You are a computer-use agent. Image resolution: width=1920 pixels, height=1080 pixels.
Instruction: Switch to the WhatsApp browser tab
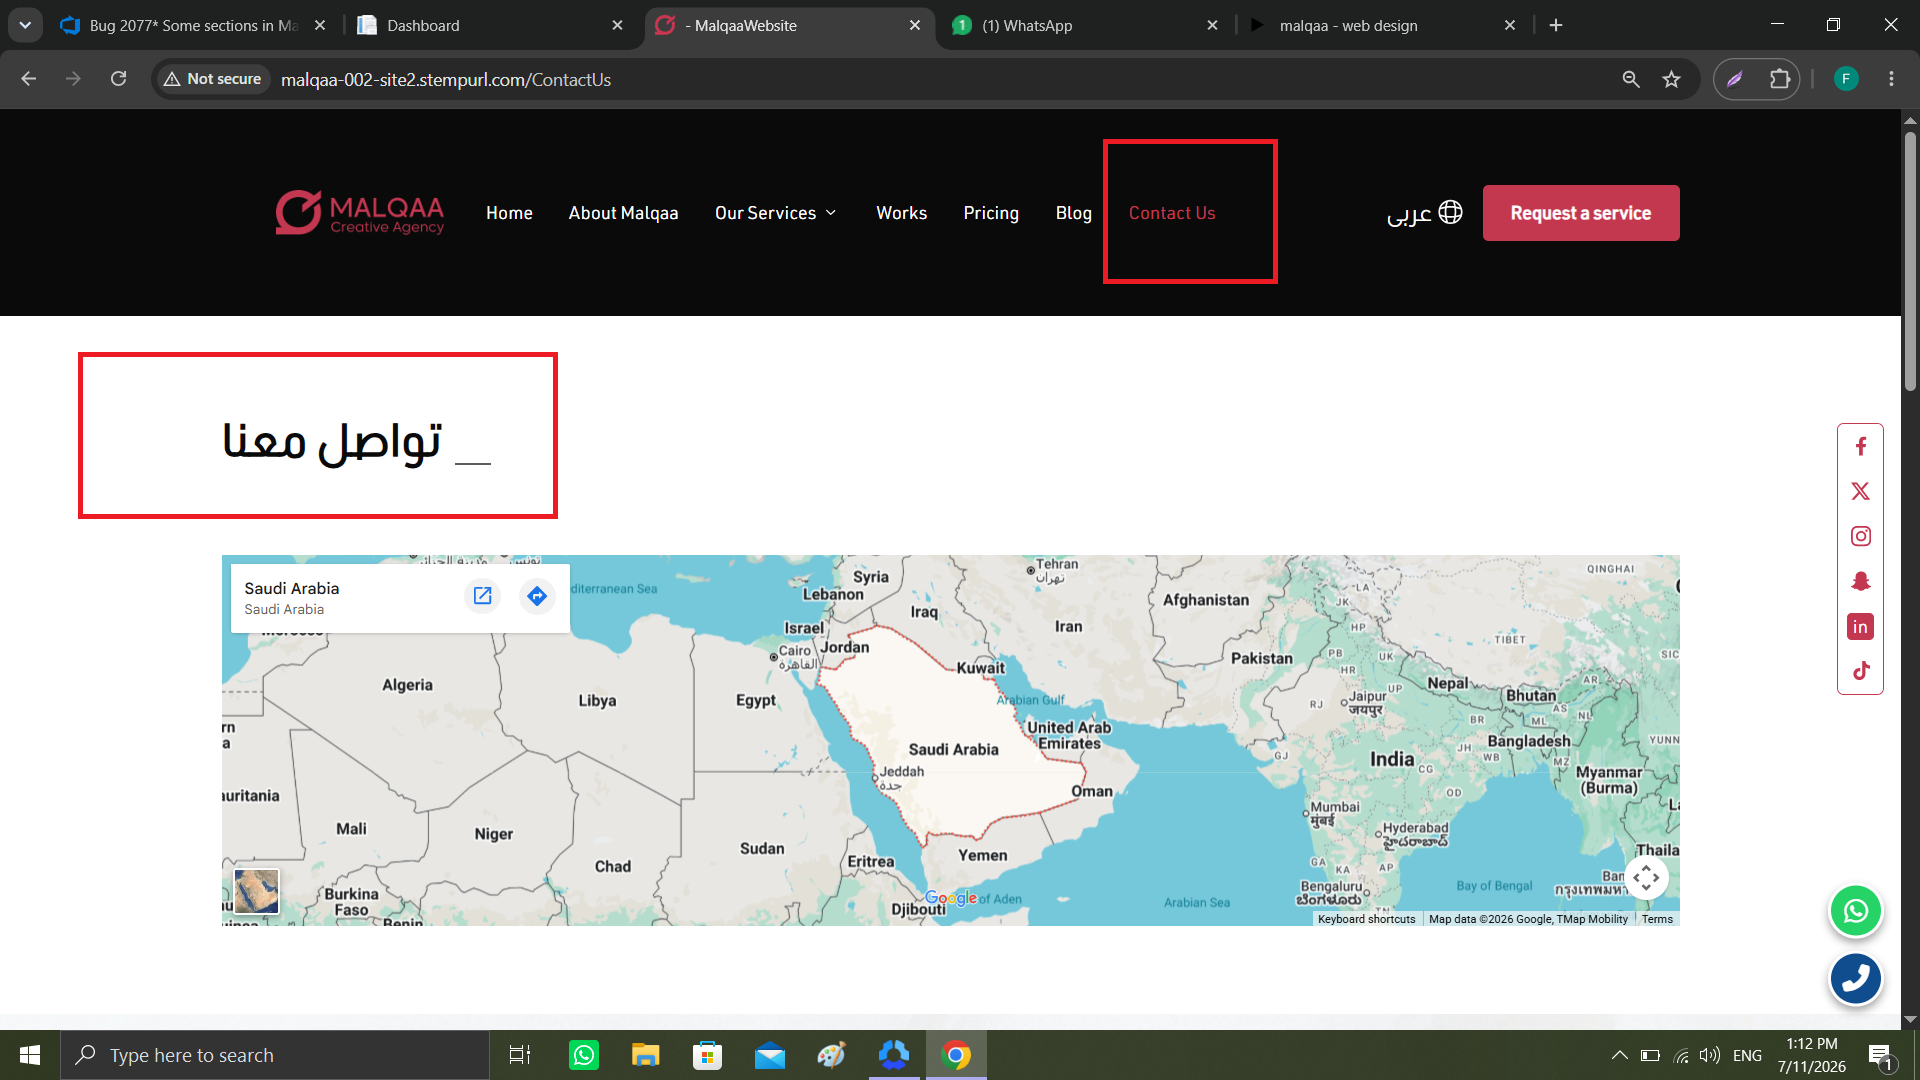click(1085, 25)
